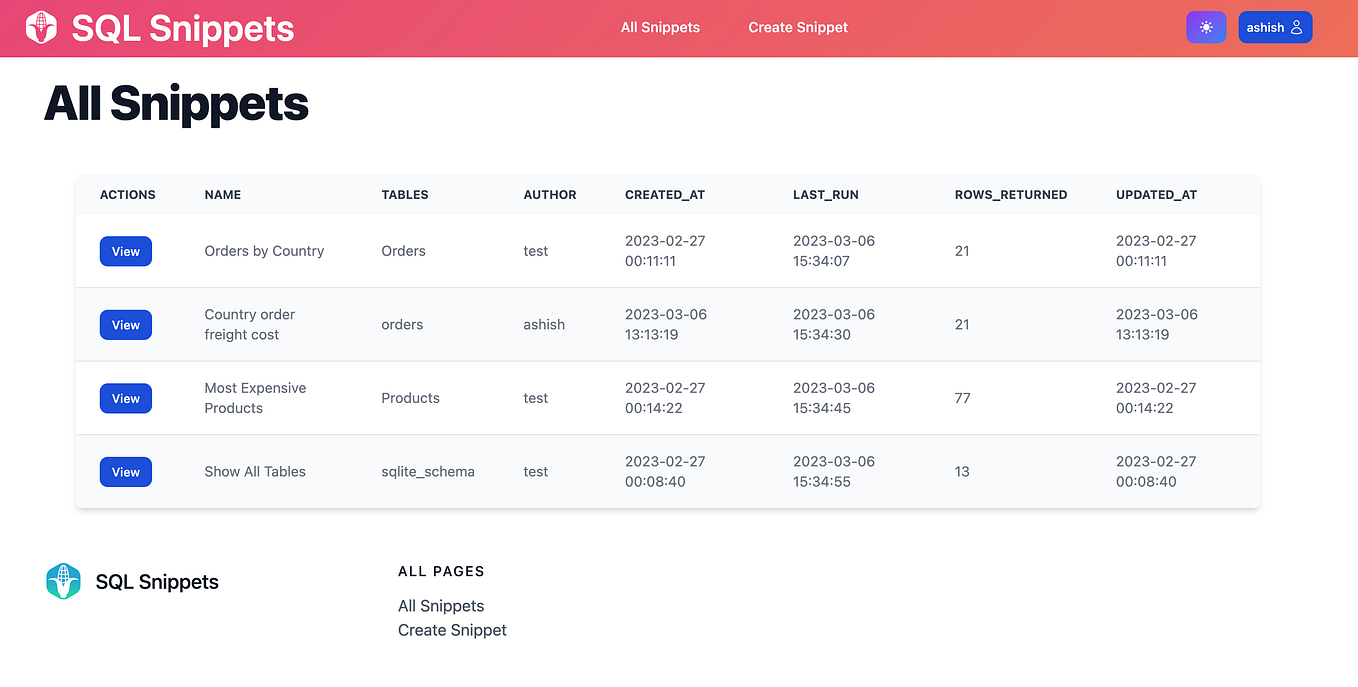View the Show All Tables snippet
Image resolution: width=1358 pixels, height=687 pixels.
(x=125, y=471)
